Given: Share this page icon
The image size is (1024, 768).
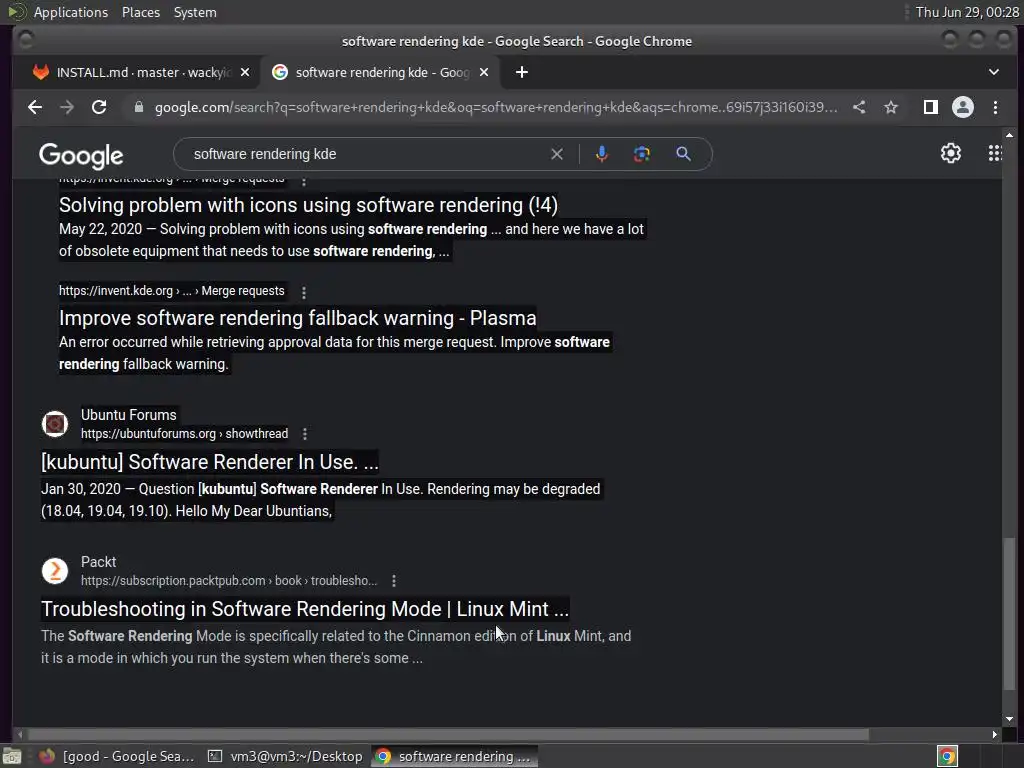Looking at the screenshot, I should tap(859, 107).
